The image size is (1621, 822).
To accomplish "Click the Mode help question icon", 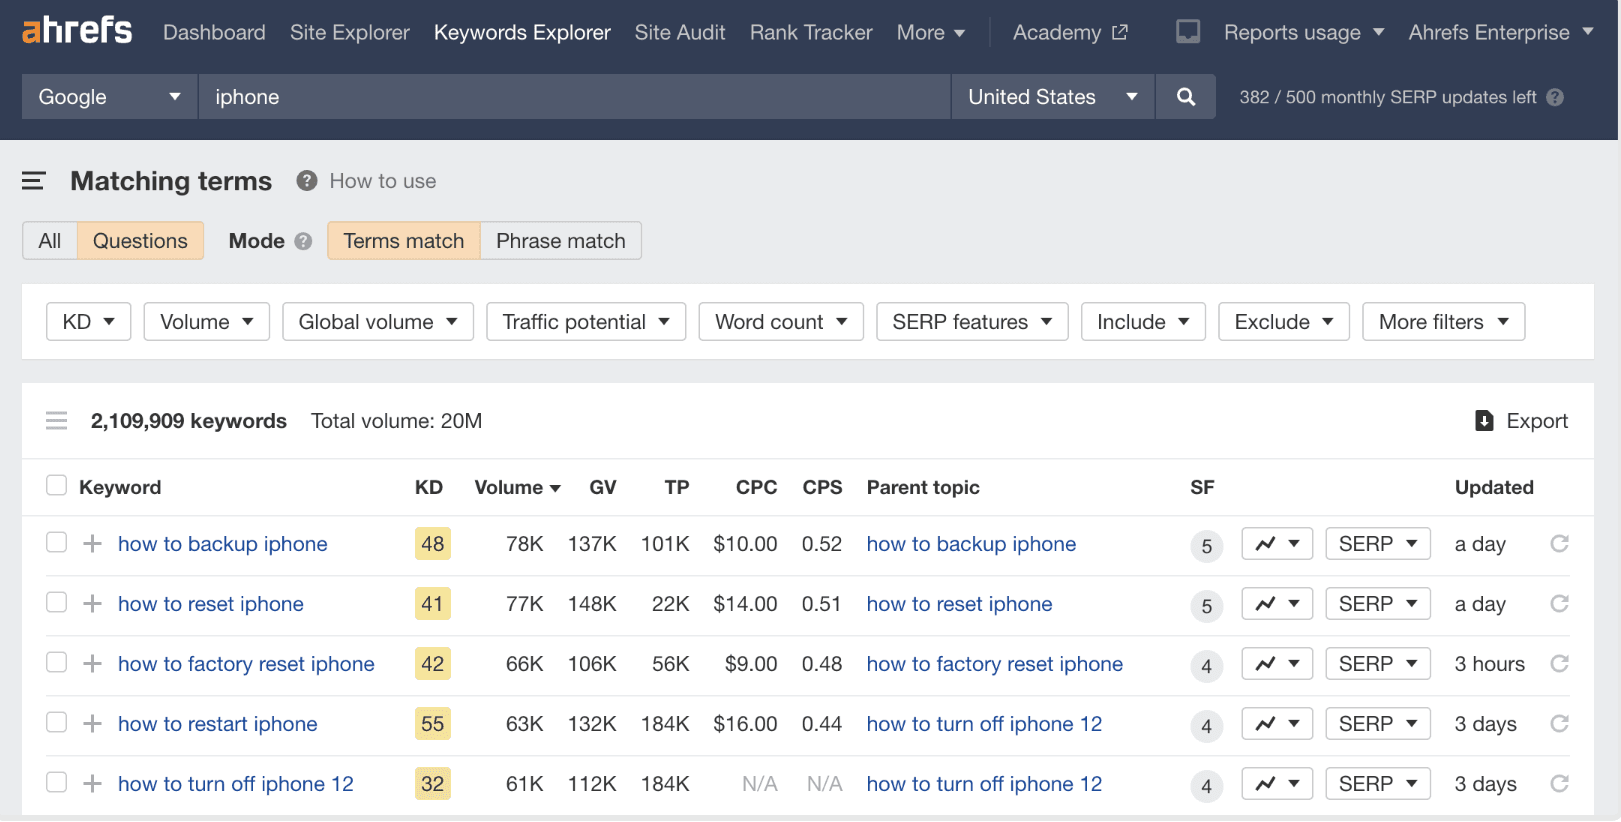I will point(304,241).
